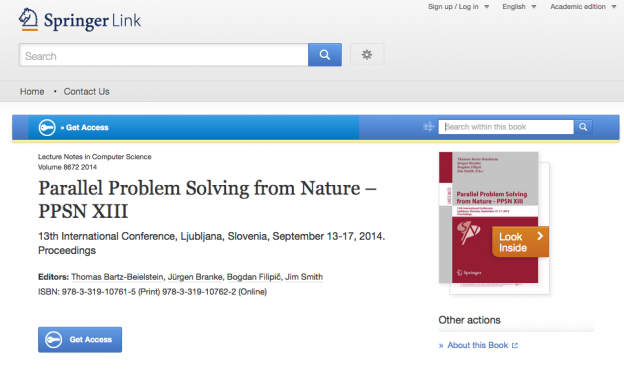Click the key icon in blue Get Access bar
Image resolution: width=624 pixels, height=370 pixels.
coord(47,127)
